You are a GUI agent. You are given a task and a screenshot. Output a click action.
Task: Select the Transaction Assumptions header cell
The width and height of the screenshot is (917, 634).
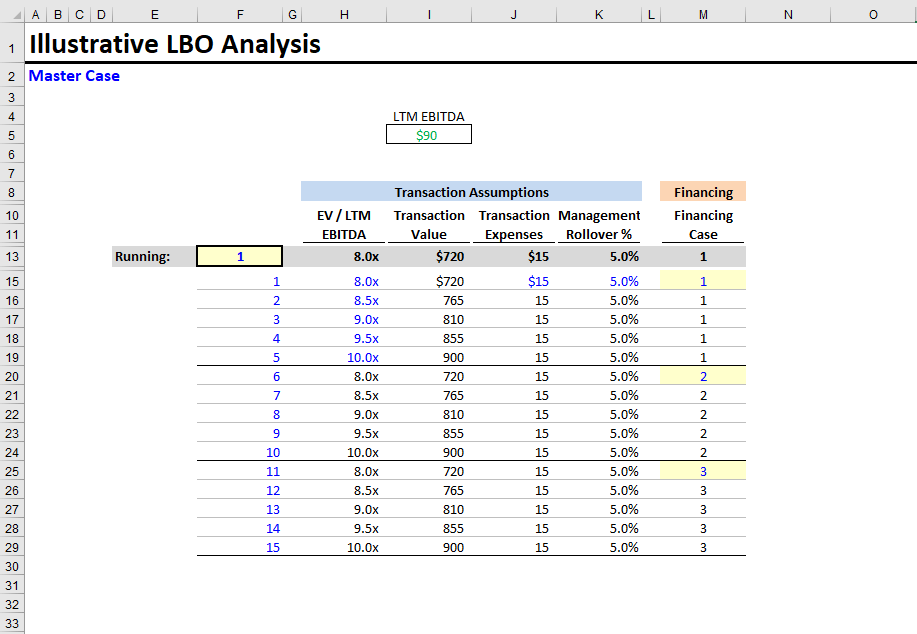471,192
